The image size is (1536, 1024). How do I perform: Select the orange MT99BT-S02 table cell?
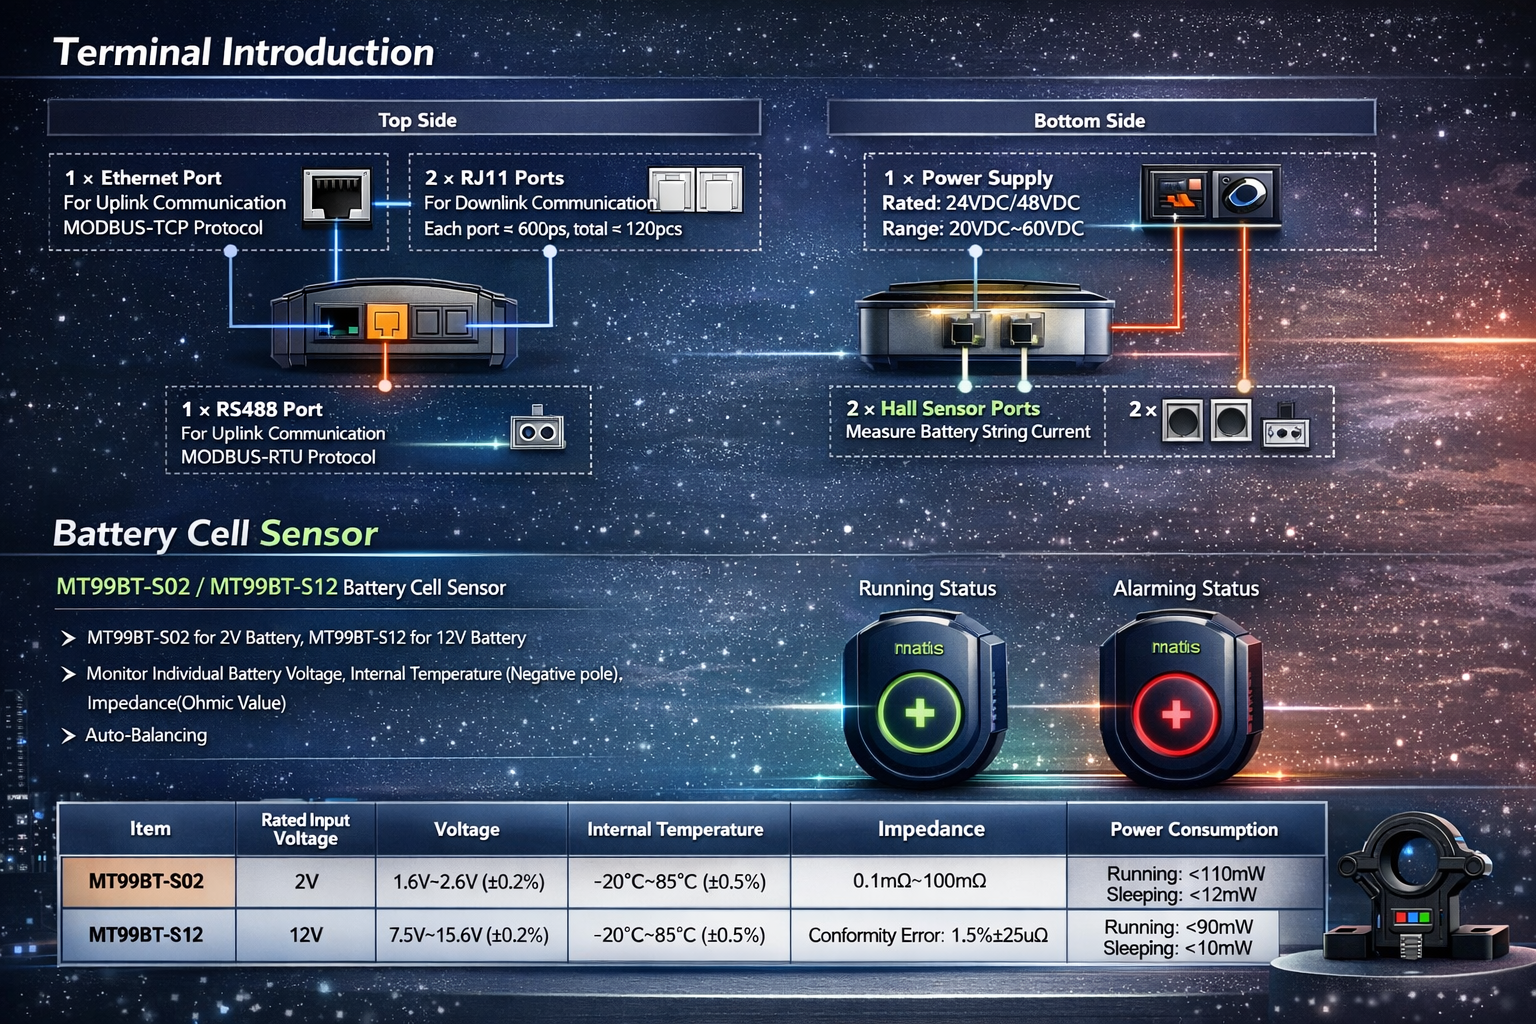(147, 881)
